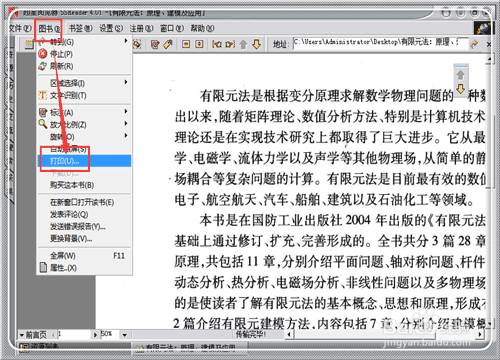Open the 帮助 menu
Image resolution: width=500 pixels, height=360 pixels.
[x=202, y=29]
